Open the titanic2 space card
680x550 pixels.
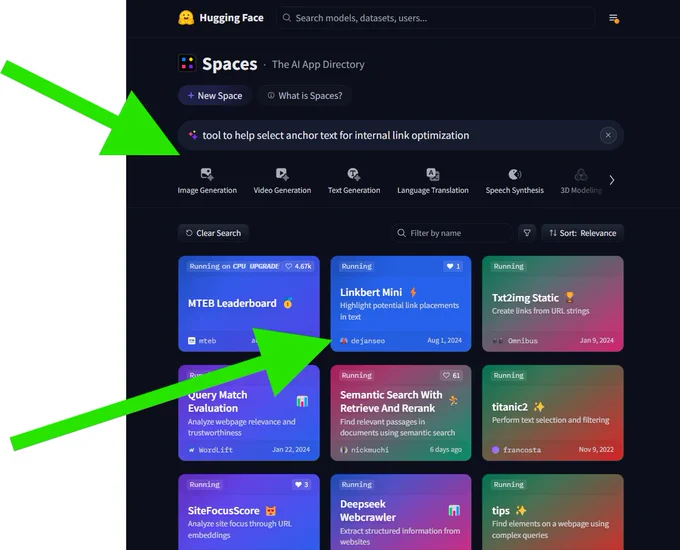point(553,413)
